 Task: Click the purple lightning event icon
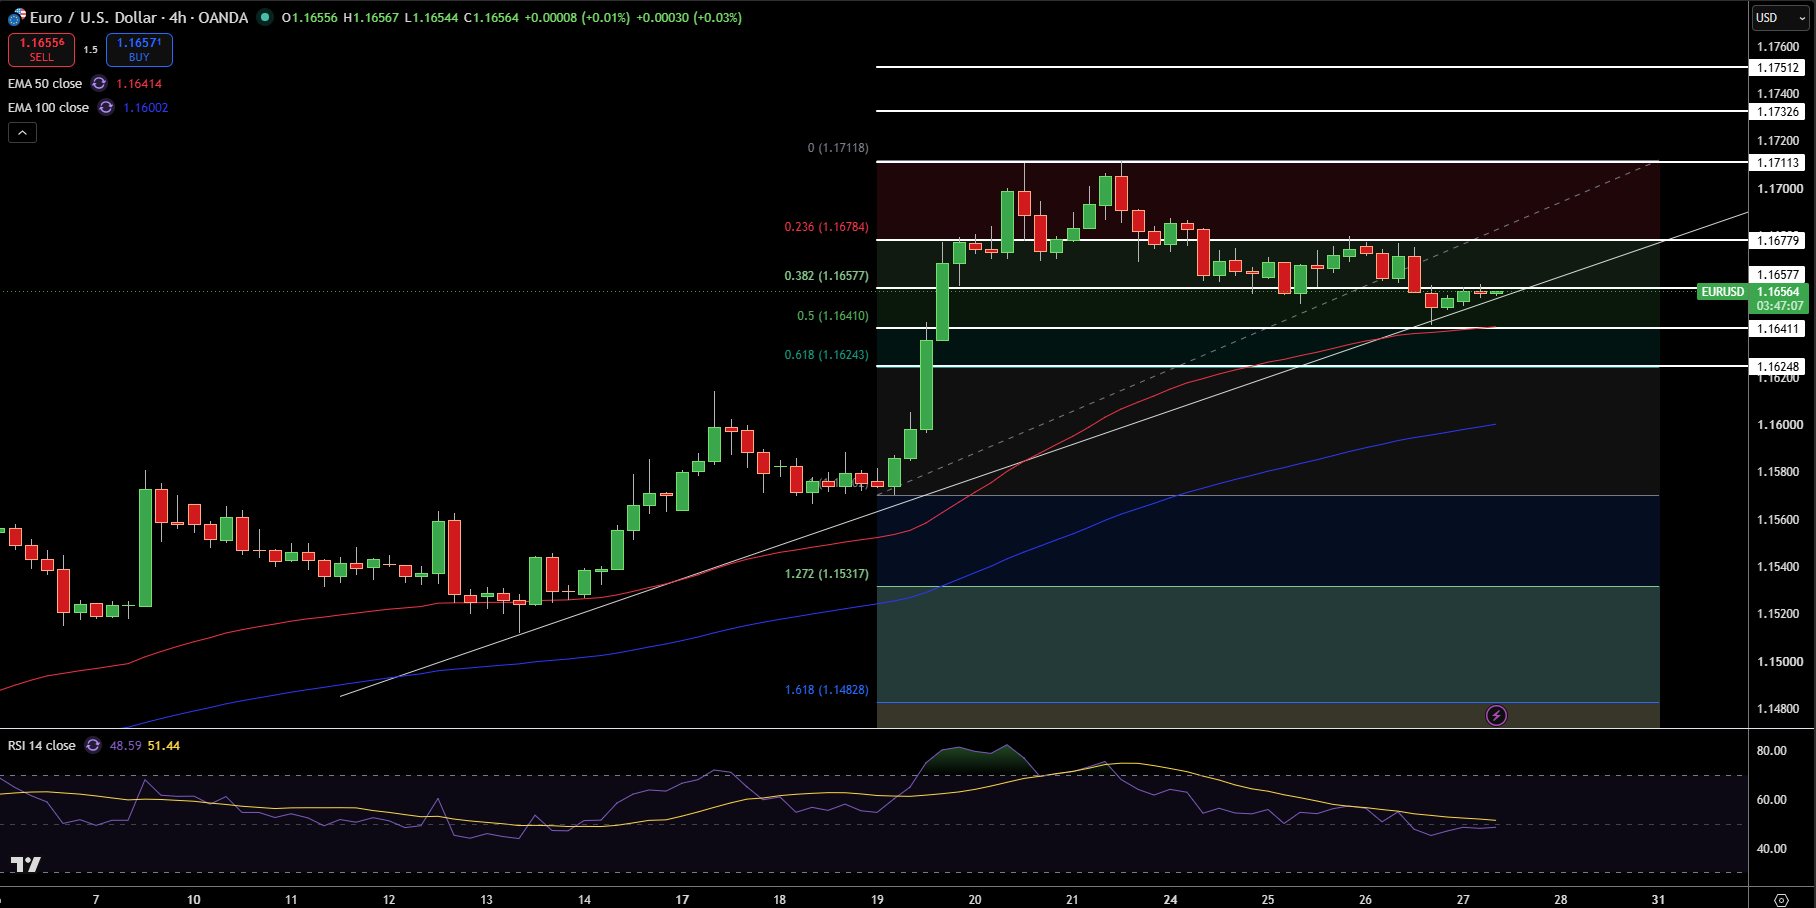(1496, 715)
